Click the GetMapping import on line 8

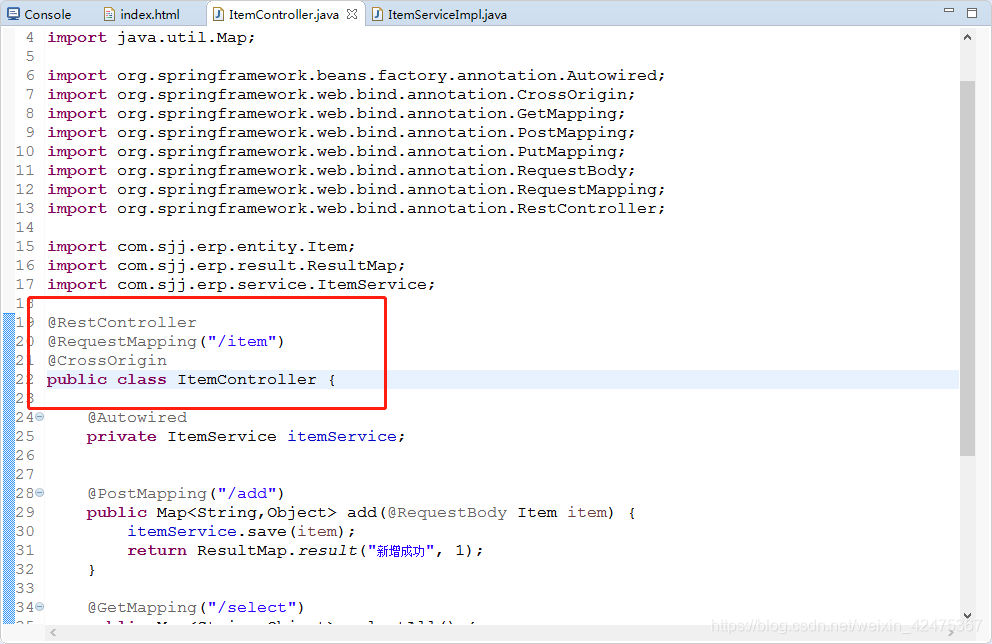click(x=336, y=113)
